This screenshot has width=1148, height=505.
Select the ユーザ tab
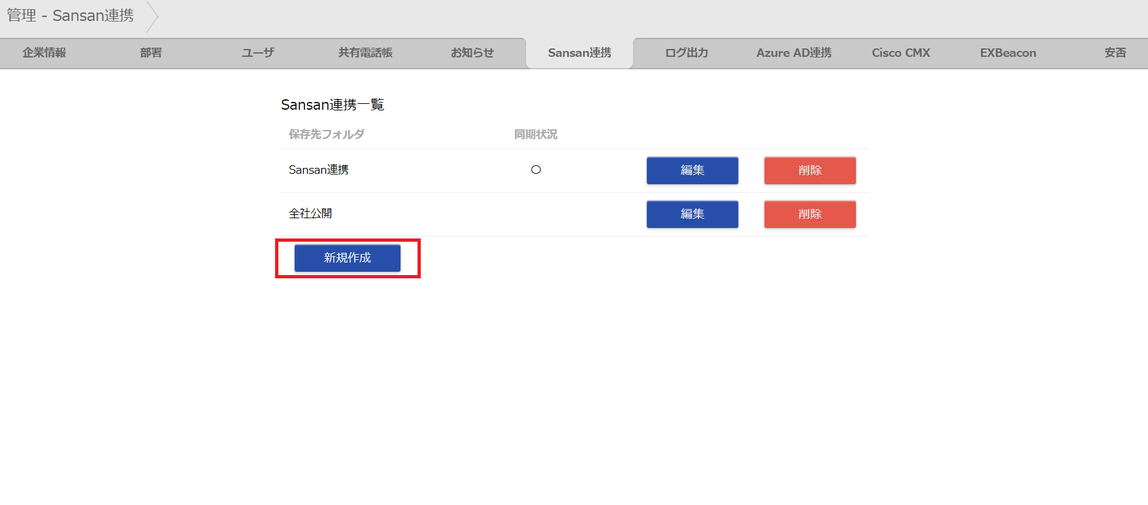258,53
